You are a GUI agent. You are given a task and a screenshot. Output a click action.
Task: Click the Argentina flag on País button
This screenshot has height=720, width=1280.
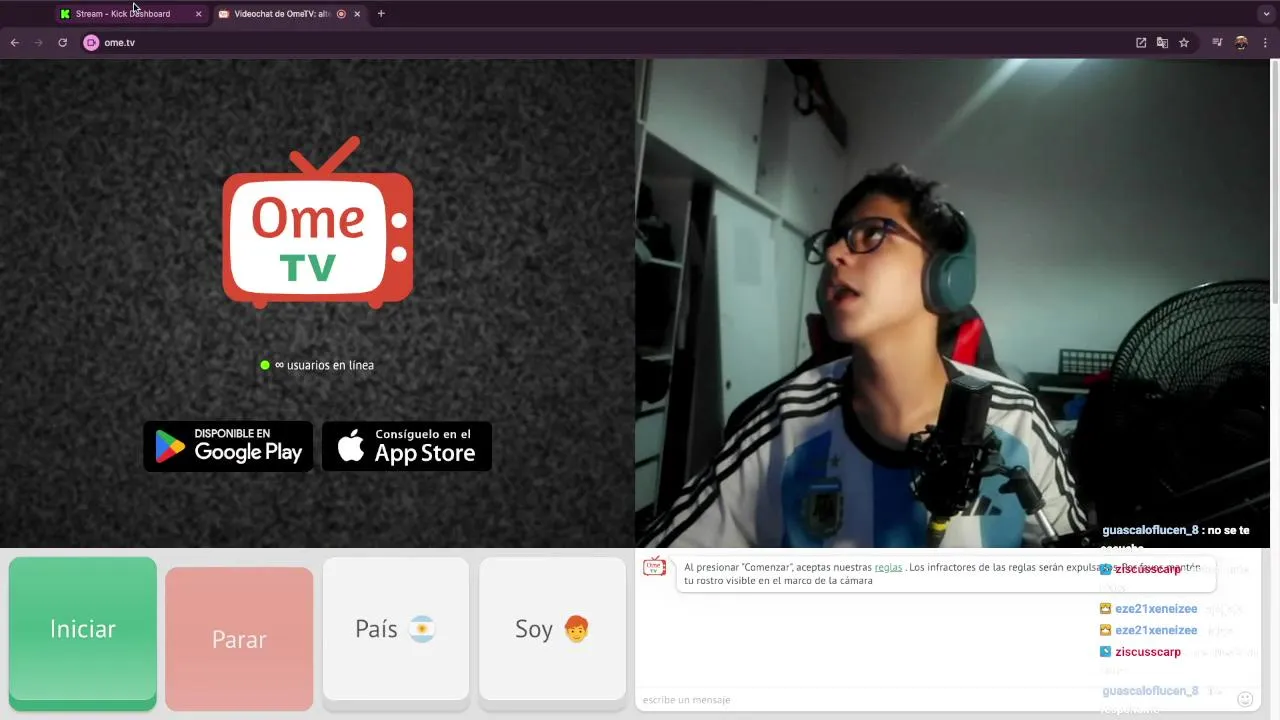(422, 629)
